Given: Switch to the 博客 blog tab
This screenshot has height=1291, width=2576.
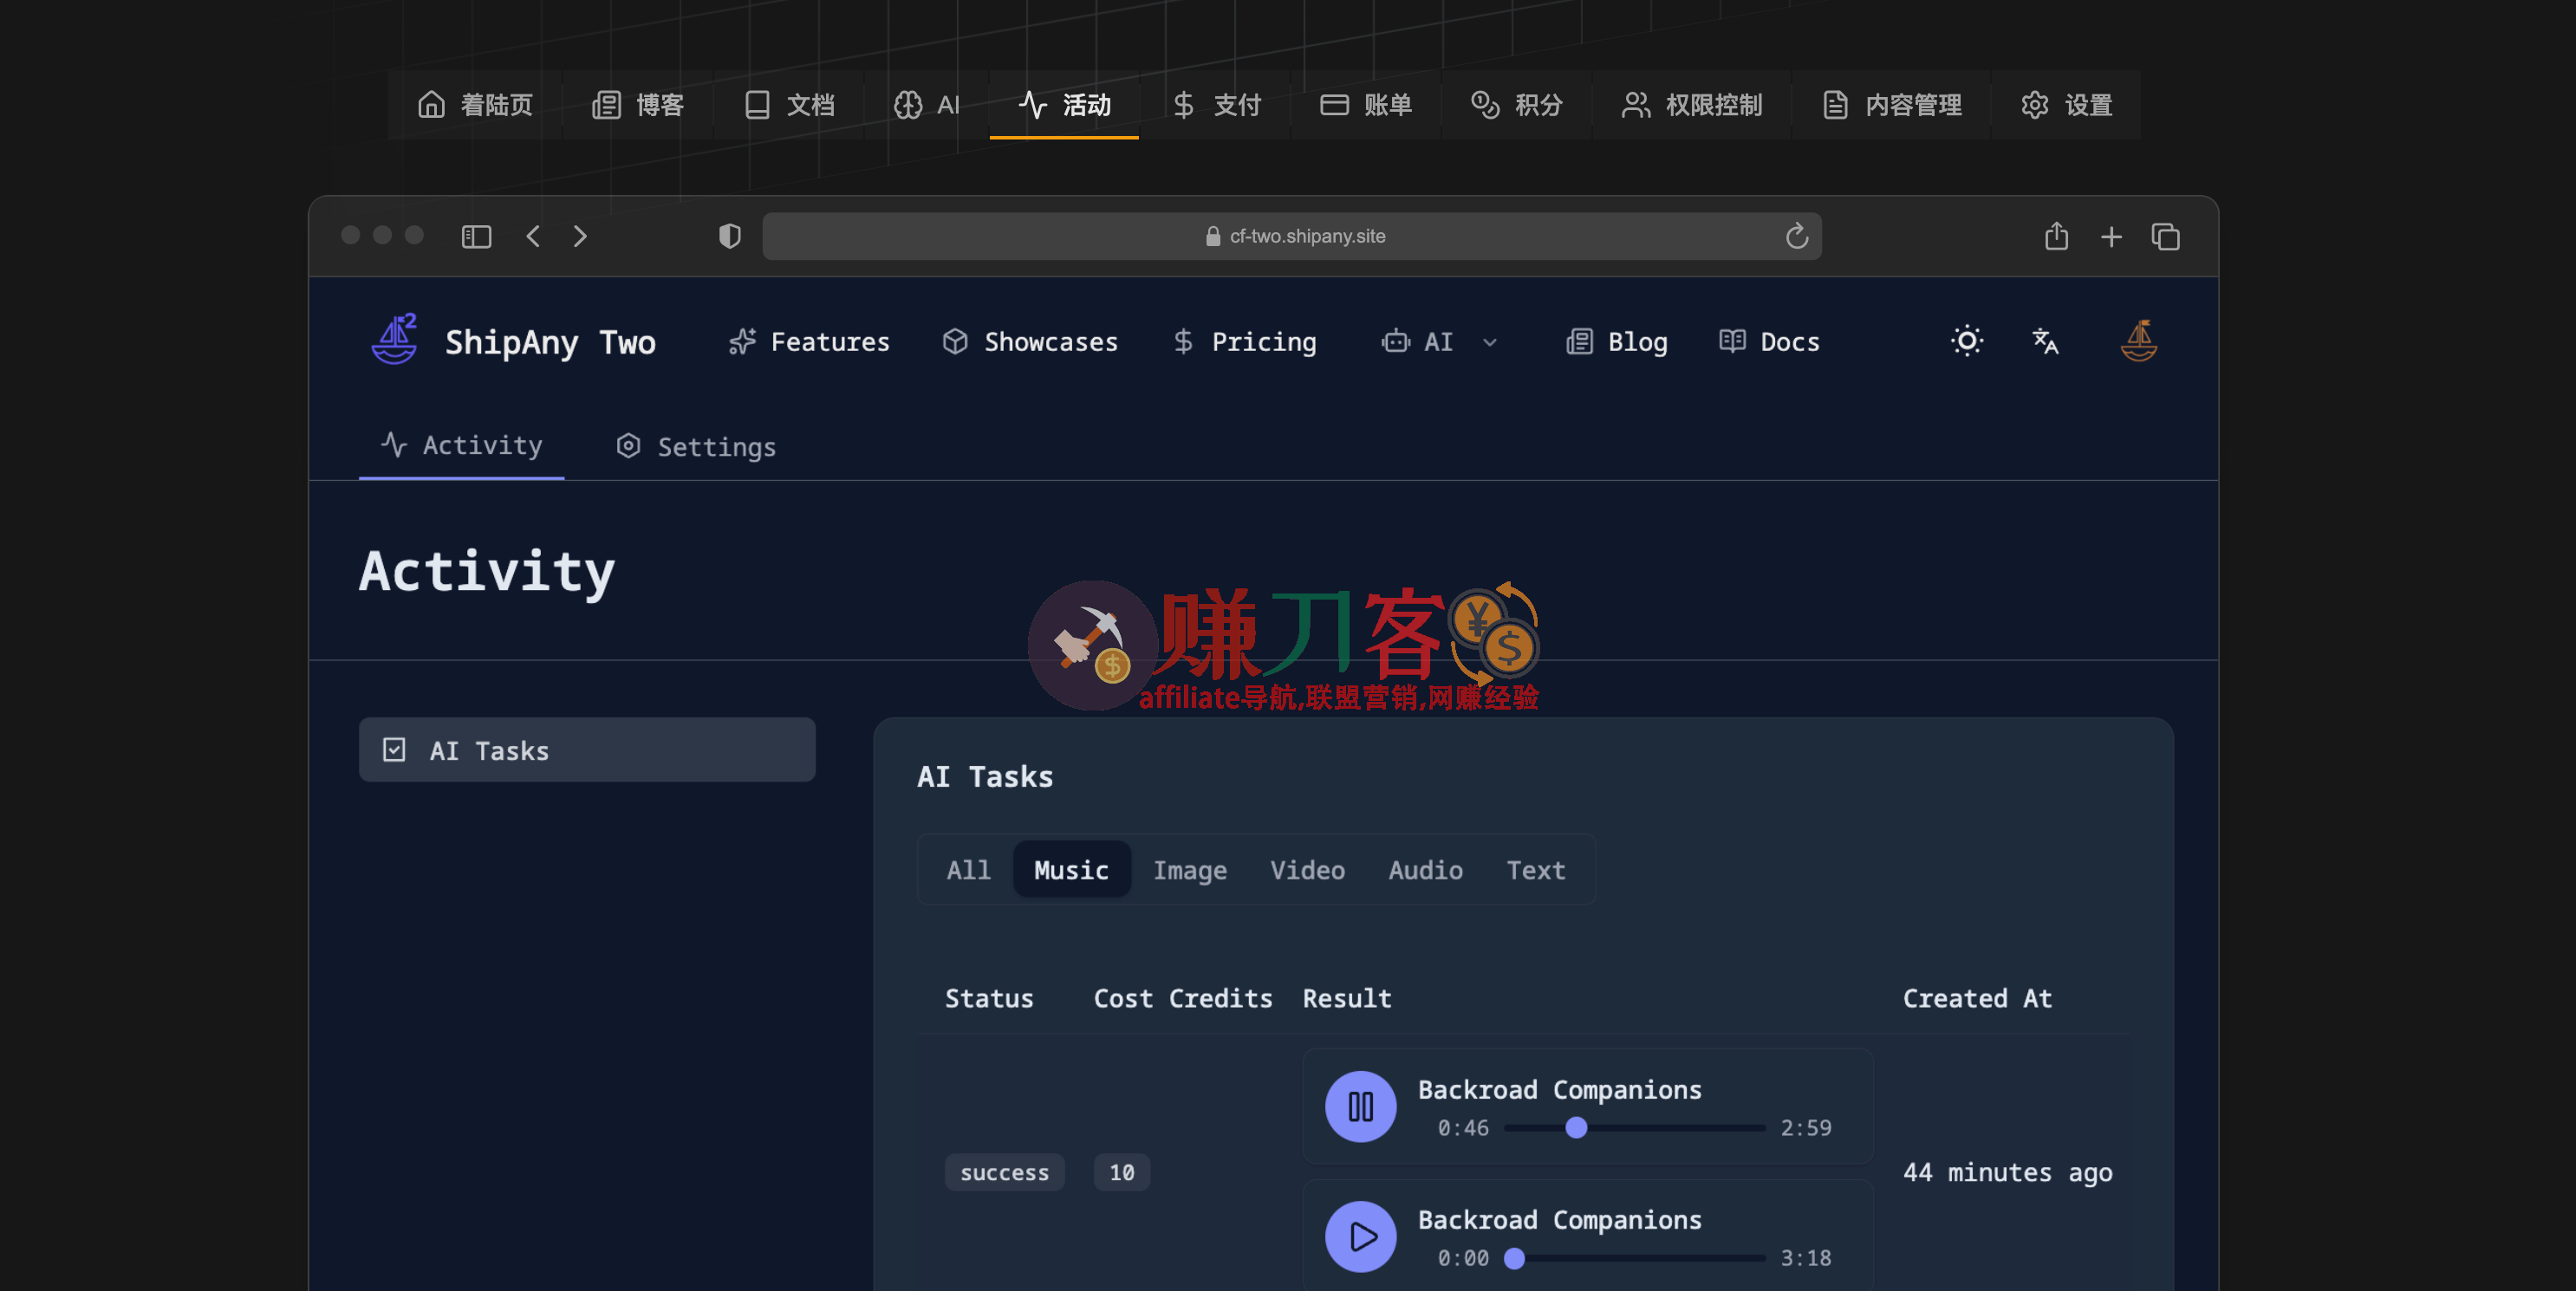Looking at the screenshot, I should (638, 105).
